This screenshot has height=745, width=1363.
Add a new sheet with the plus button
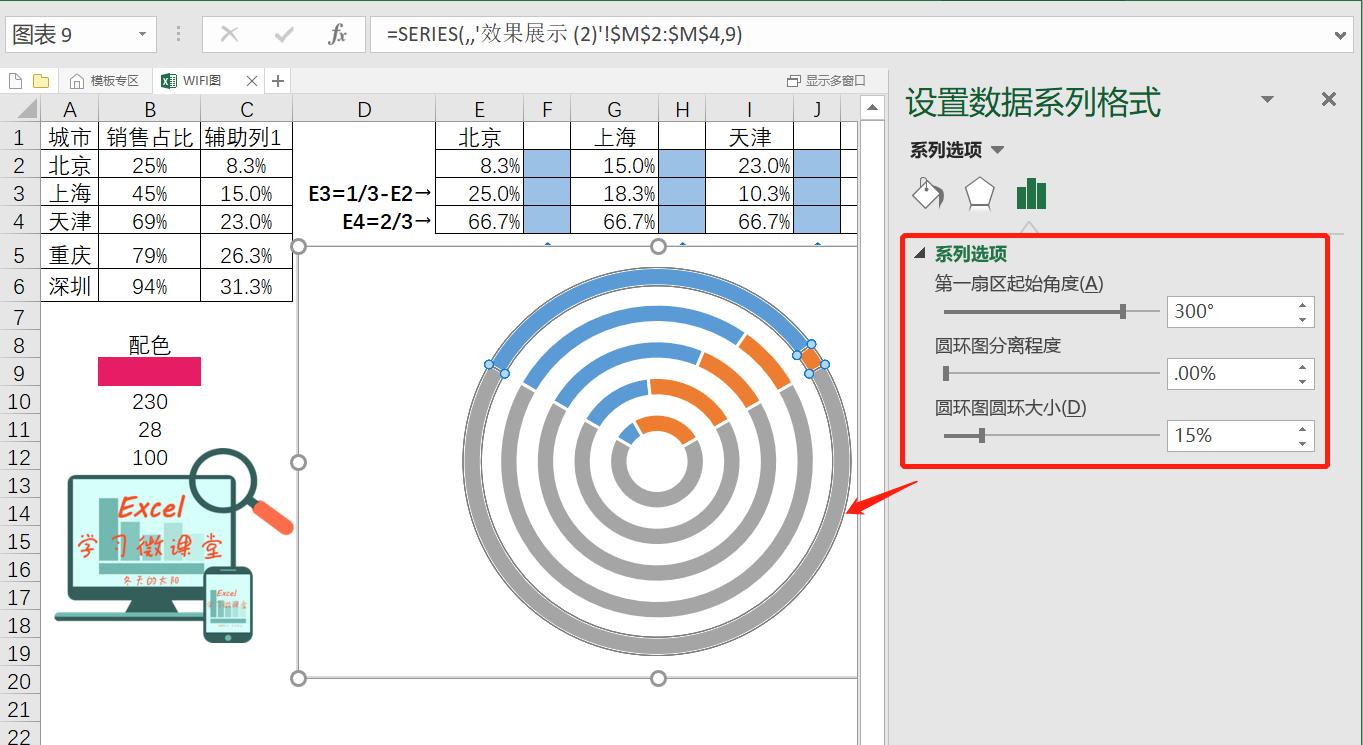[x=278, y=80]
